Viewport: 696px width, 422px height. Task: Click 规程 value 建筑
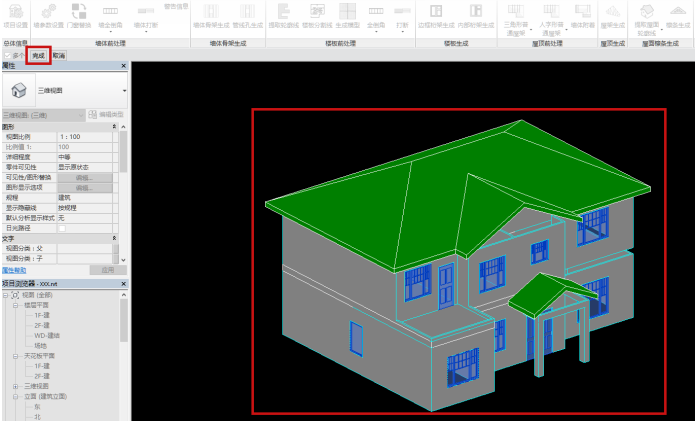(x=85, y=198)
